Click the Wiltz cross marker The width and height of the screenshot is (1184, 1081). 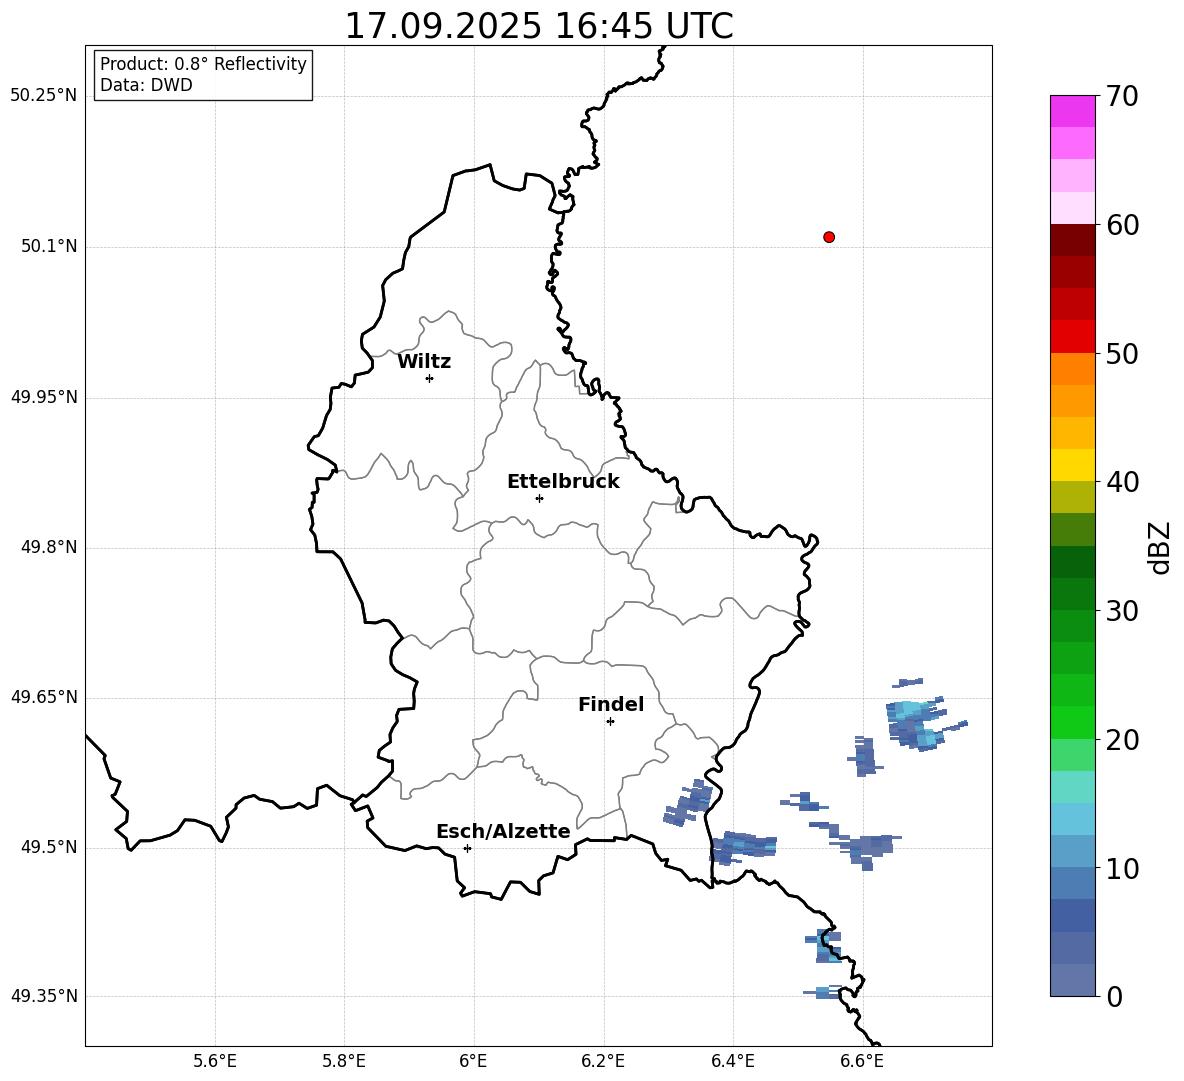(430, 378)
